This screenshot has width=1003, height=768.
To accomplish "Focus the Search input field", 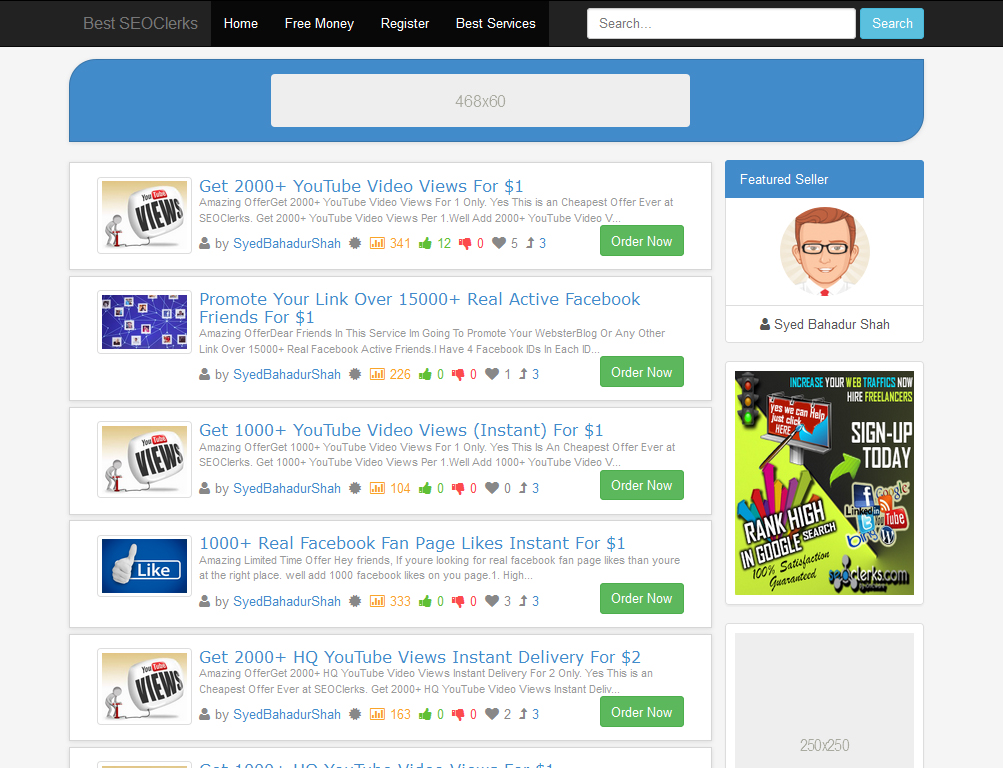I will tap(721, 24).
